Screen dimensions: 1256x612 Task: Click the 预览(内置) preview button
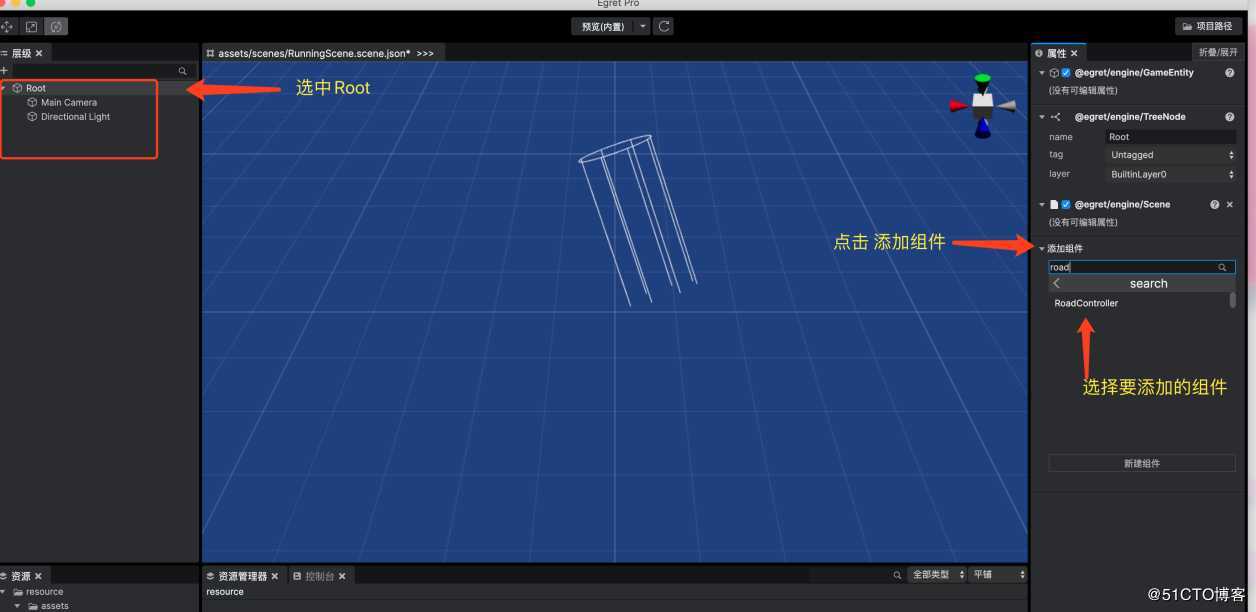point(603,26)
